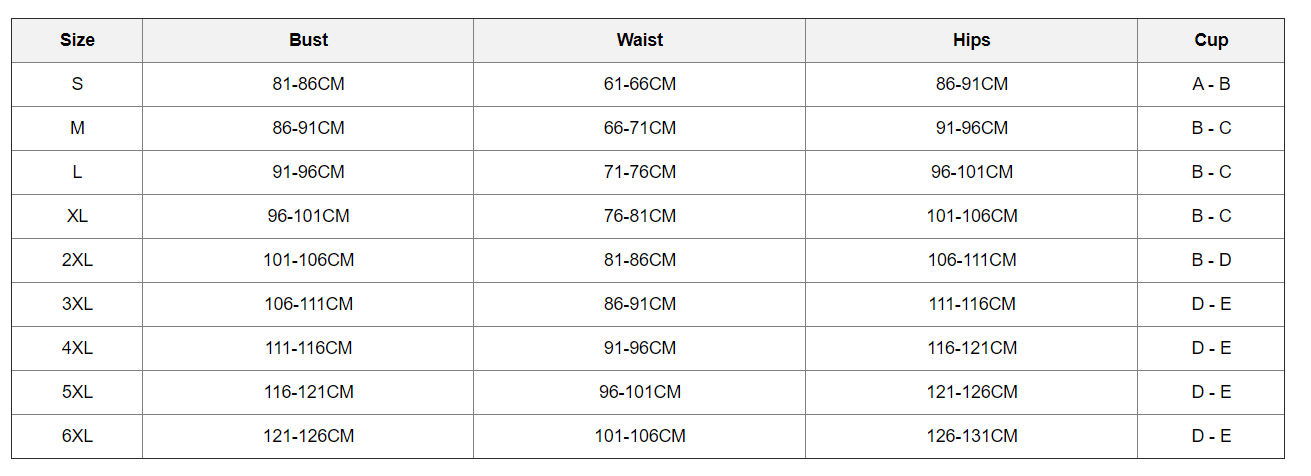
Task: Click the hips cell reading 126-131CM
Action: [971, 436]
